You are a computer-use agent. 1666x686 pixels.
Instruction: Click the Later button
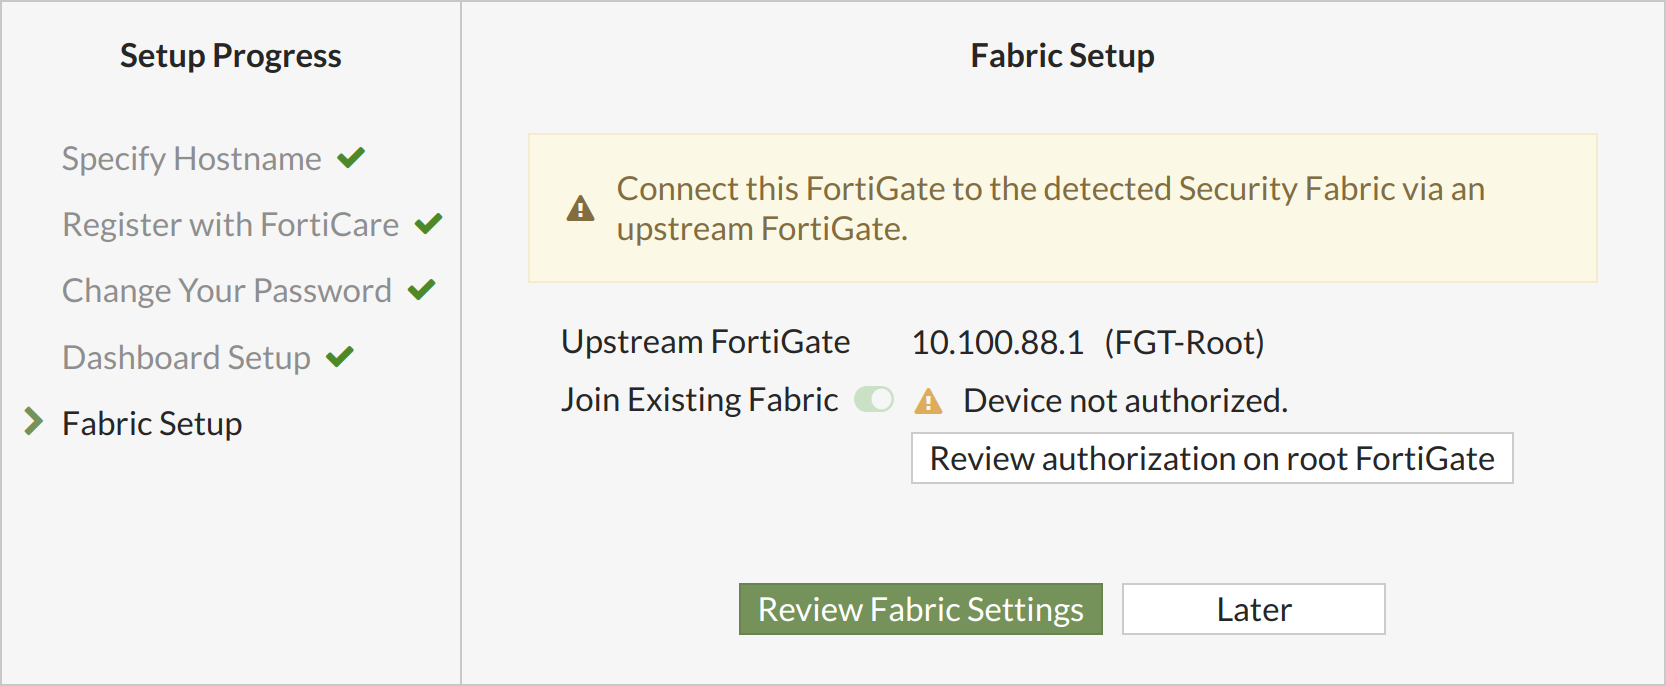(1253, 609)
